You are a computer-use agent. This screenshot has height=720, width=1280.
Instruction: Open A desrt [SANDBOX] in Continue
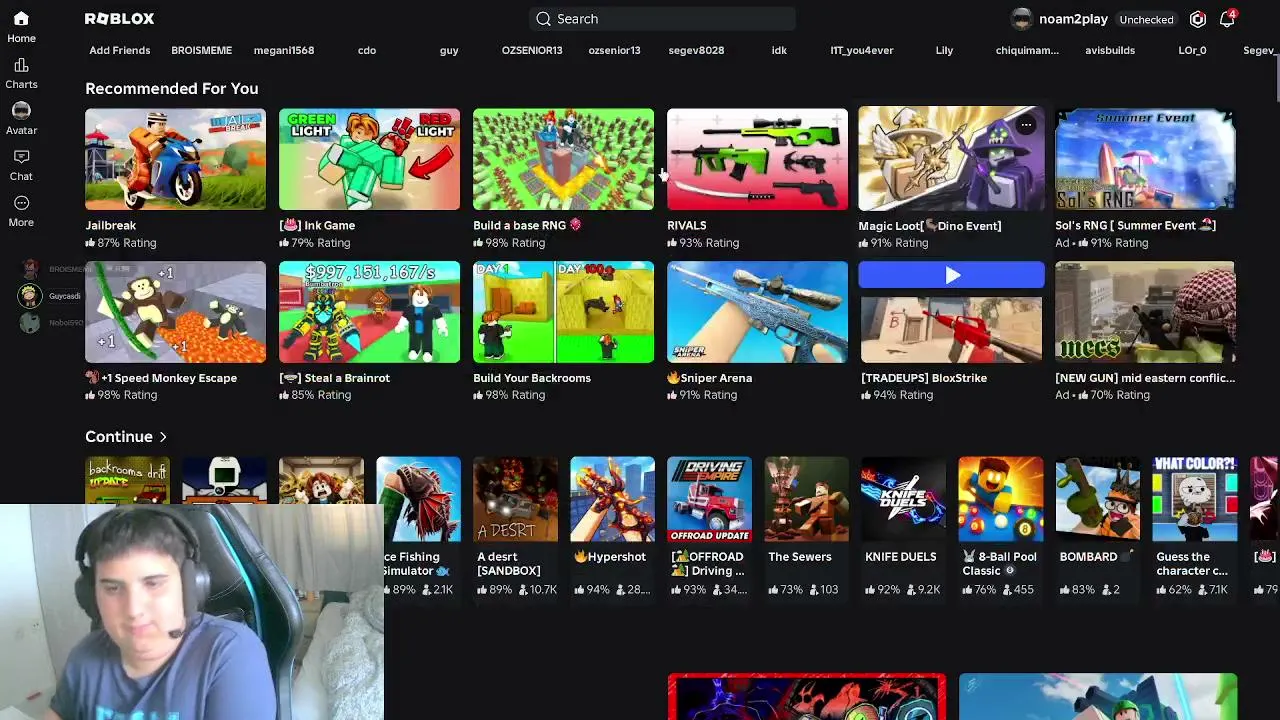pyautogui.click(x=515, y=499)
